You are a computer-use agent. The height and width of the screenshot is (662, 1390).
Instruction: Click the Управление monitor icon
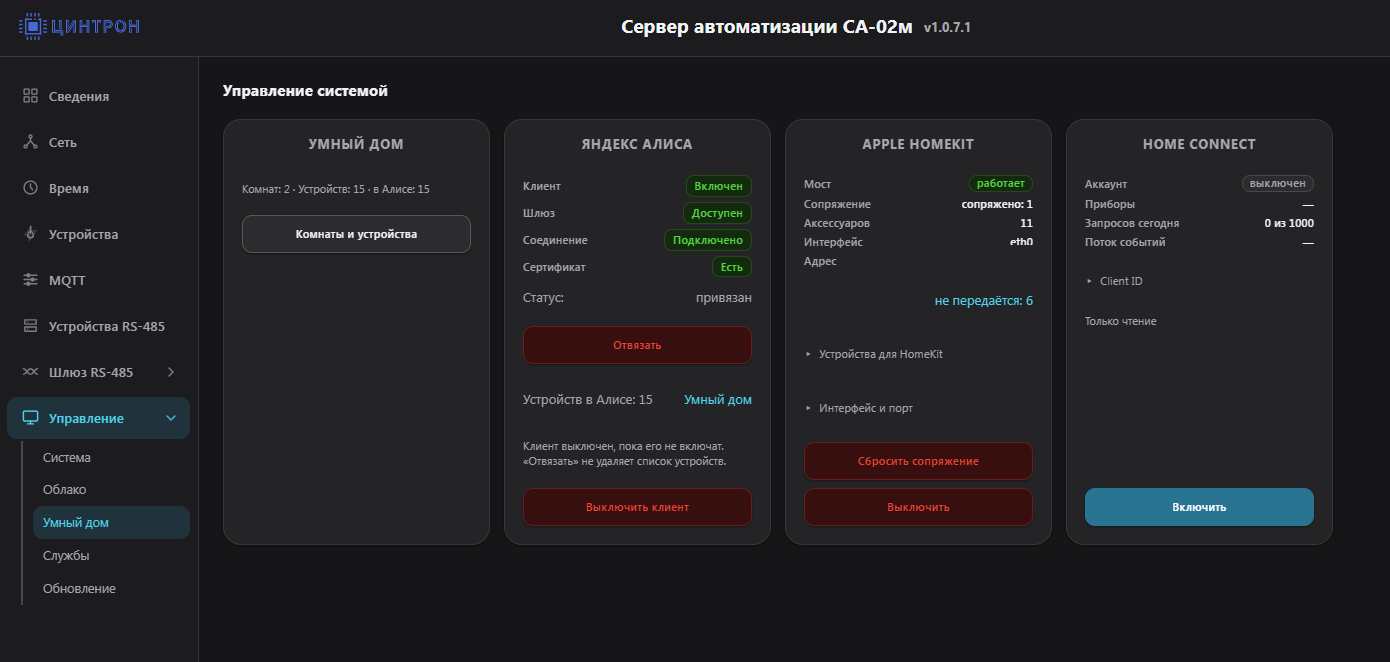tap(30, 418)
